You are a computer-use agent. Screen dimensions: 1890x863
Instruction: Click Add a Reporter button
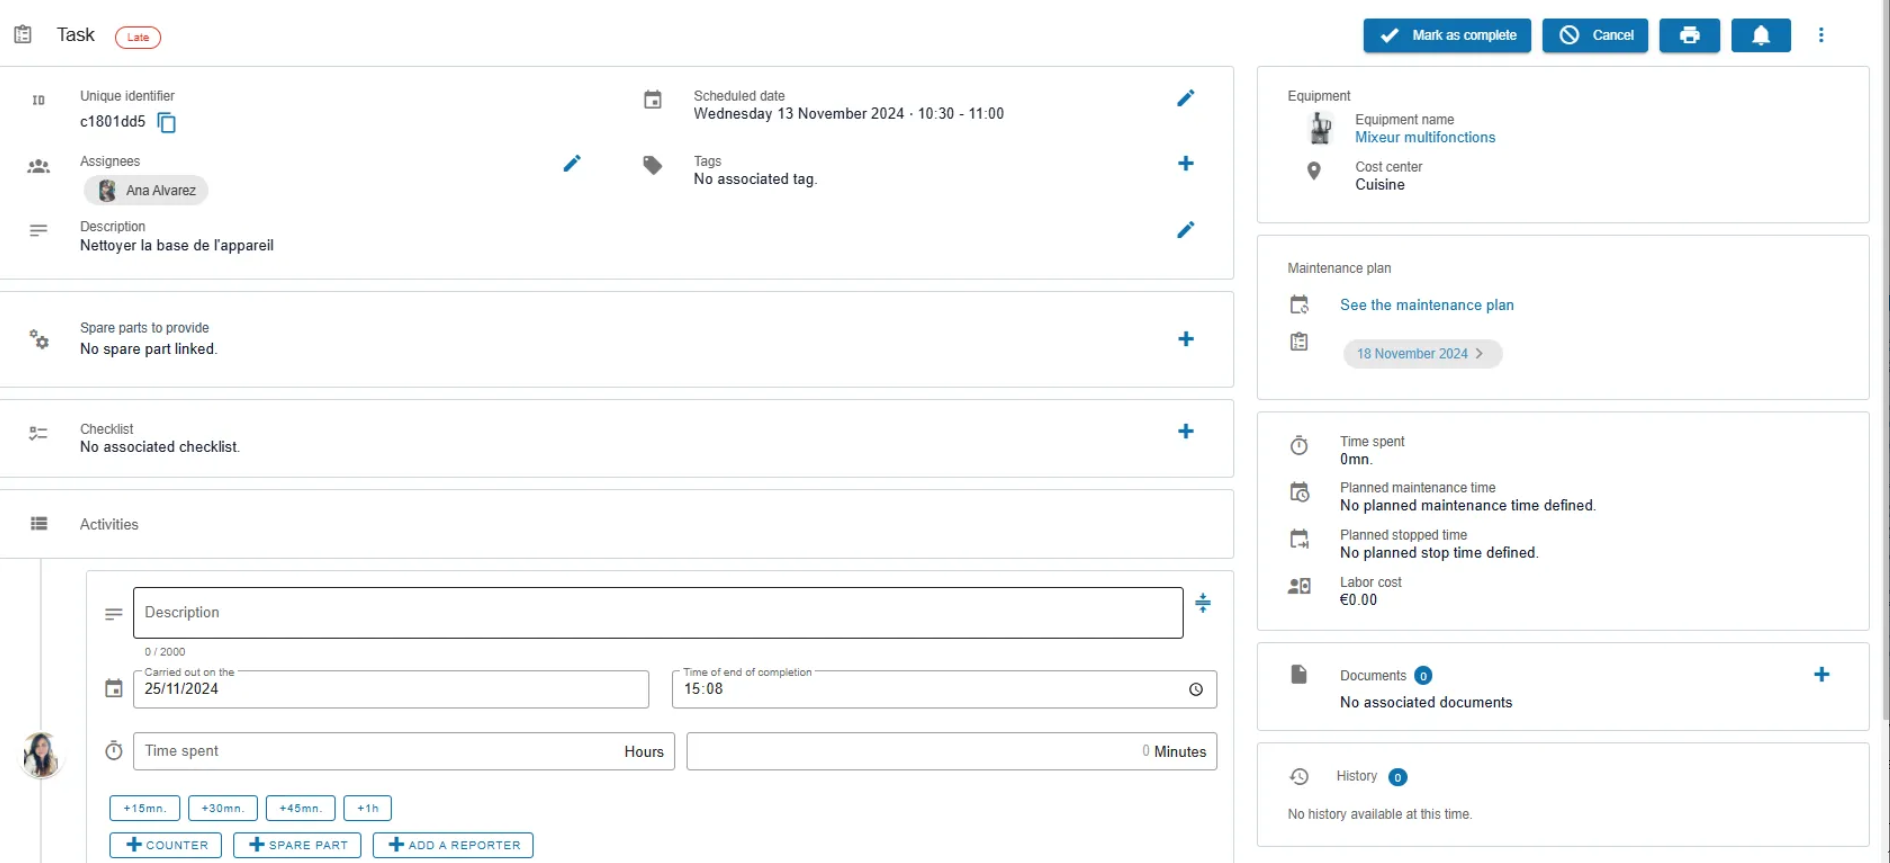click(453, 845)
